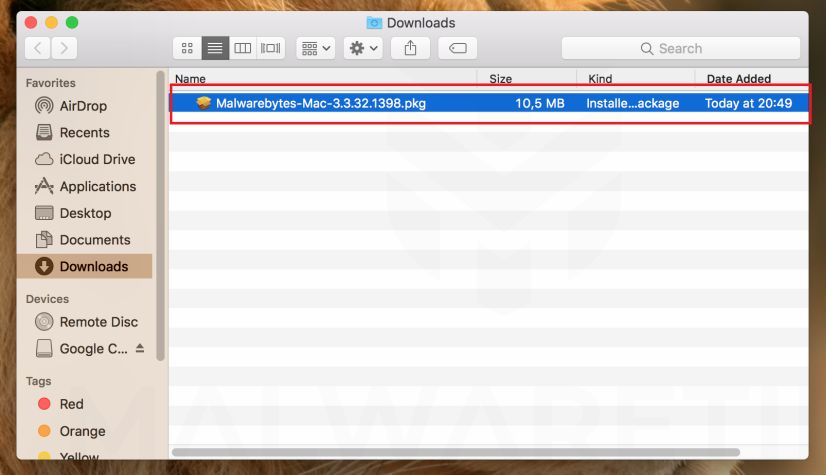Switch to list view in toolbar
The height and width of the screenshot is (475, 826).
215,48
